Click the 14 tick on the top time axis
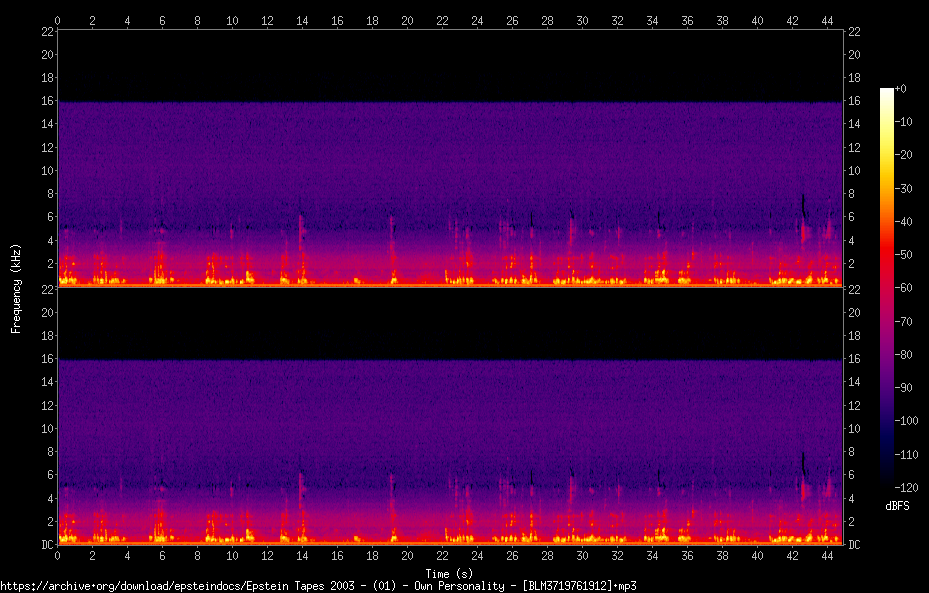The width and height of the screenshot is (929, 593). 302,20
